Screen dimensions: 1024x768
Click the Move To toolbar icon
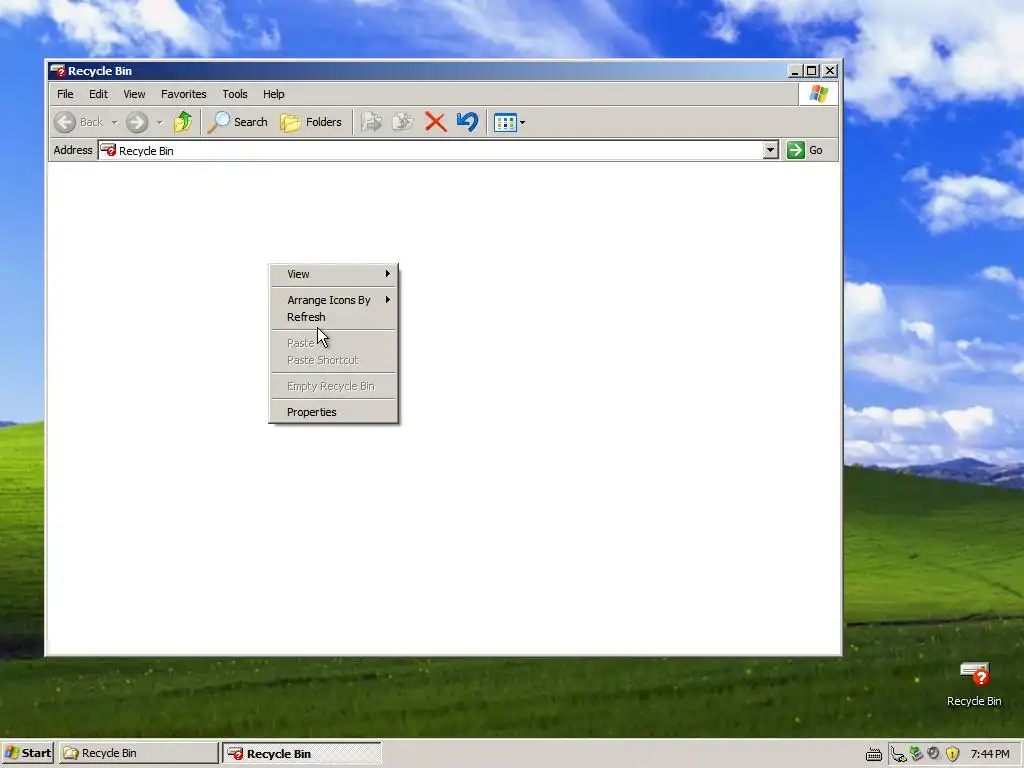click(372, 122)
